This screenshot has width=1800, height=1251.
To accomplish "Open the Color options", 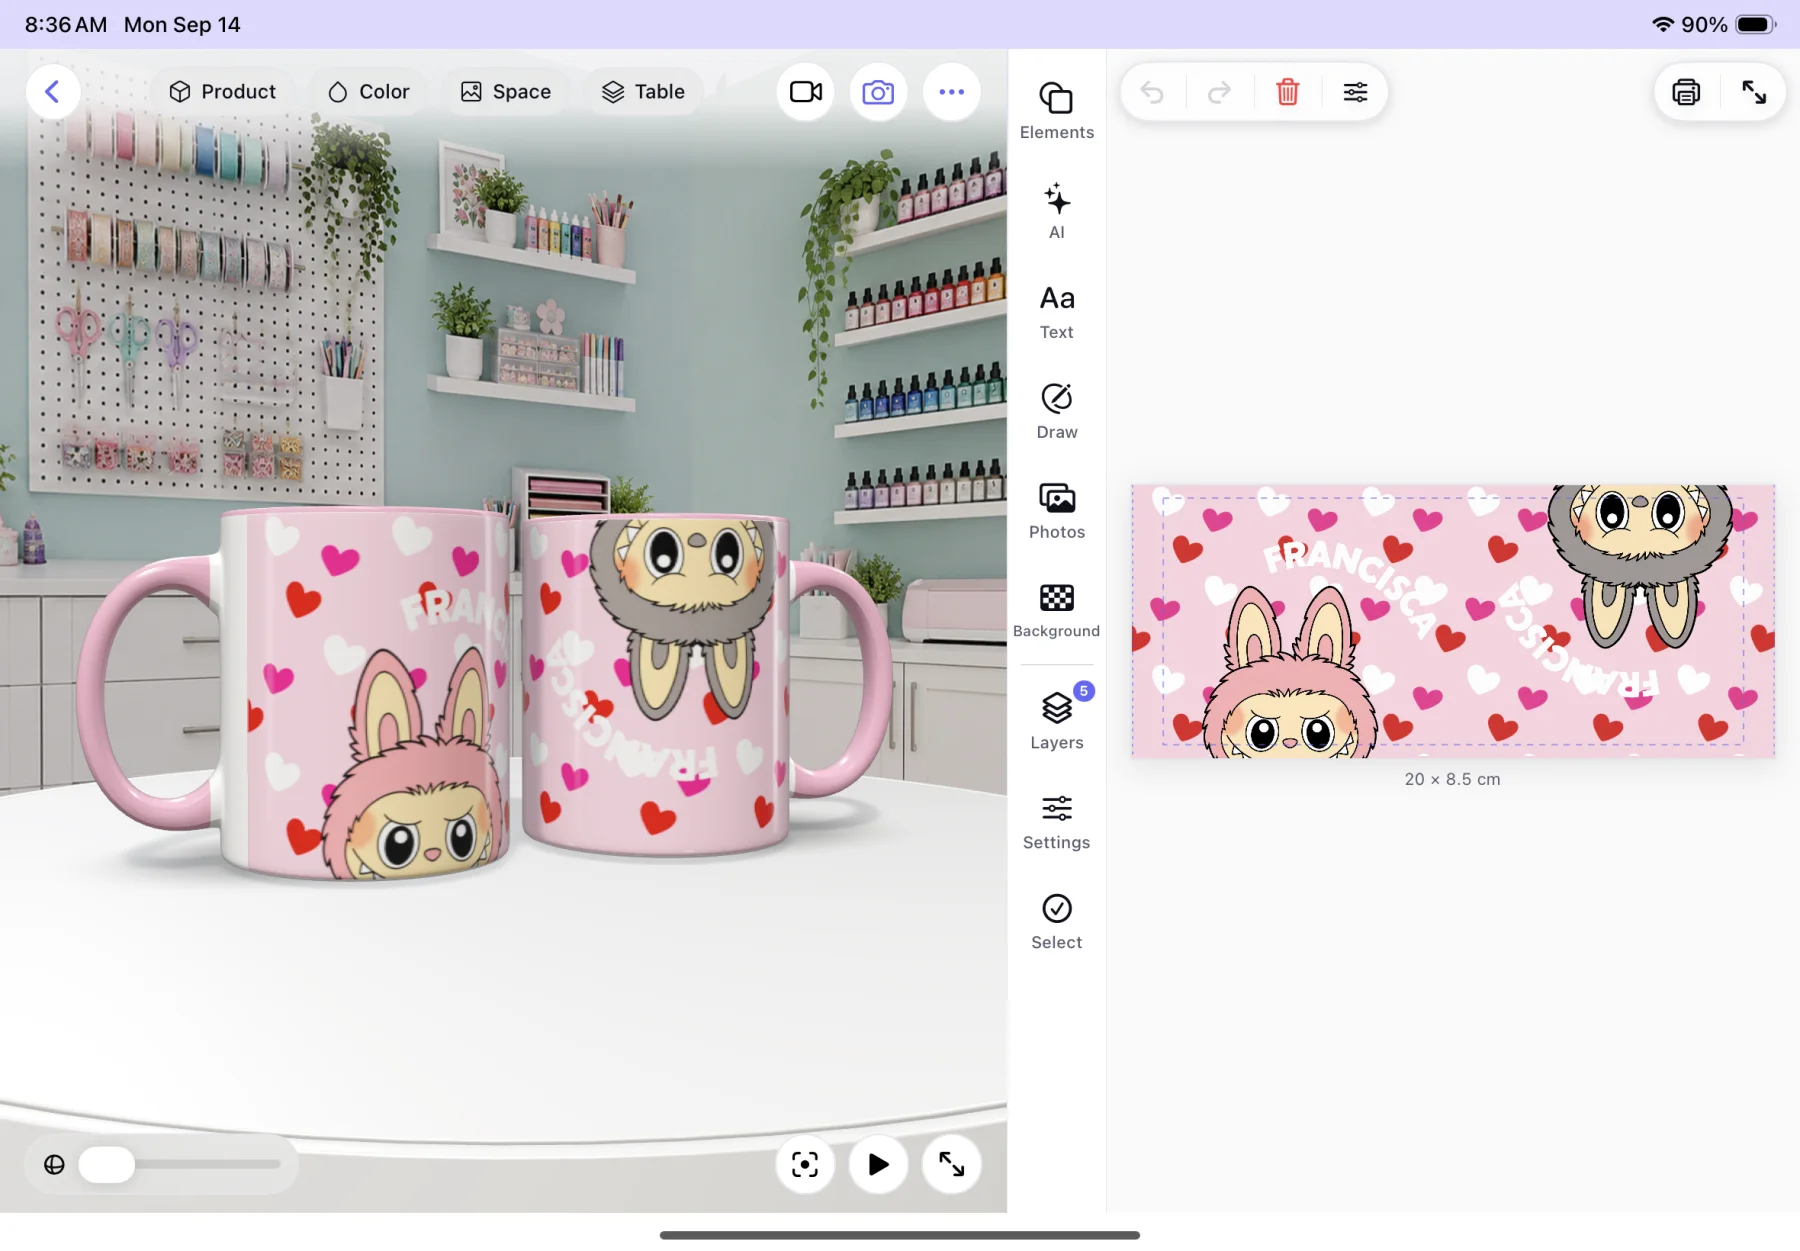I will (368, 92).
